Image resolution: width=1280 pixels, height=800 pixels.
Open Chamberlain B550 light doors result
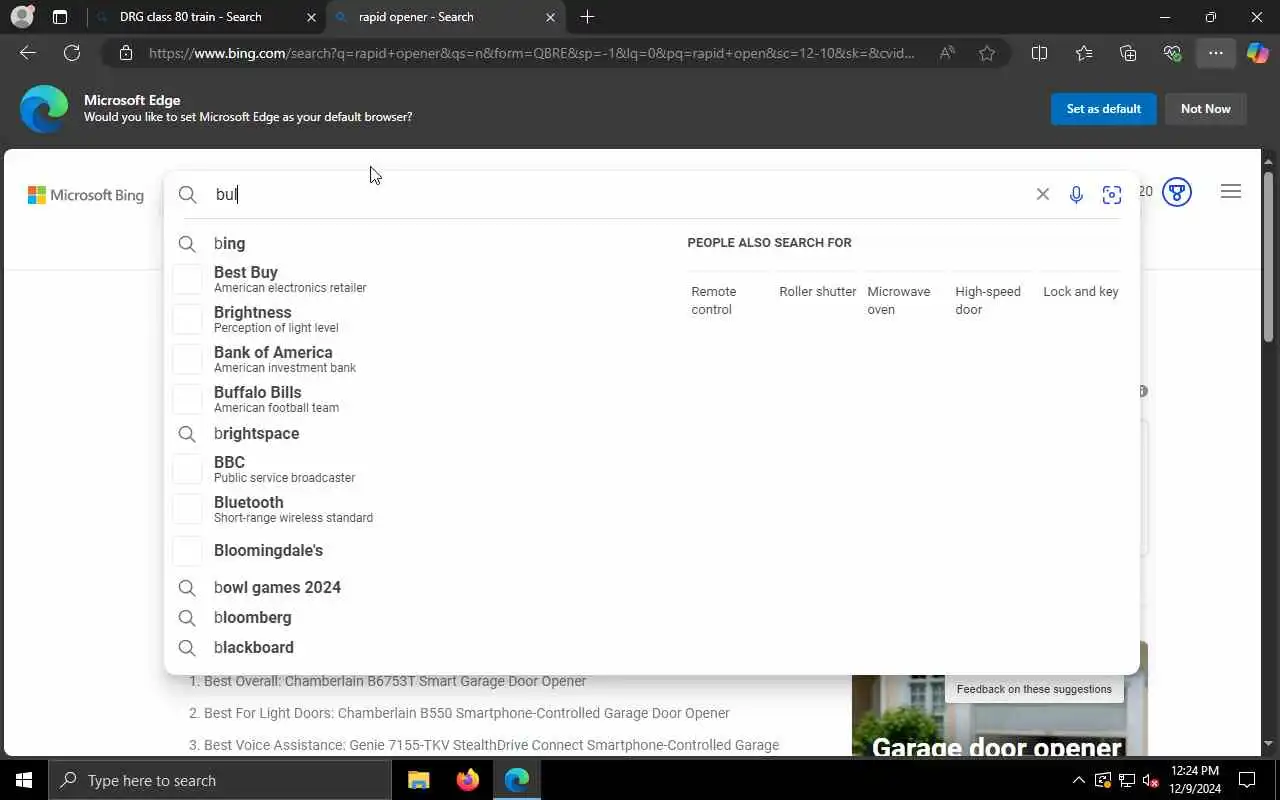coord(467,713)
